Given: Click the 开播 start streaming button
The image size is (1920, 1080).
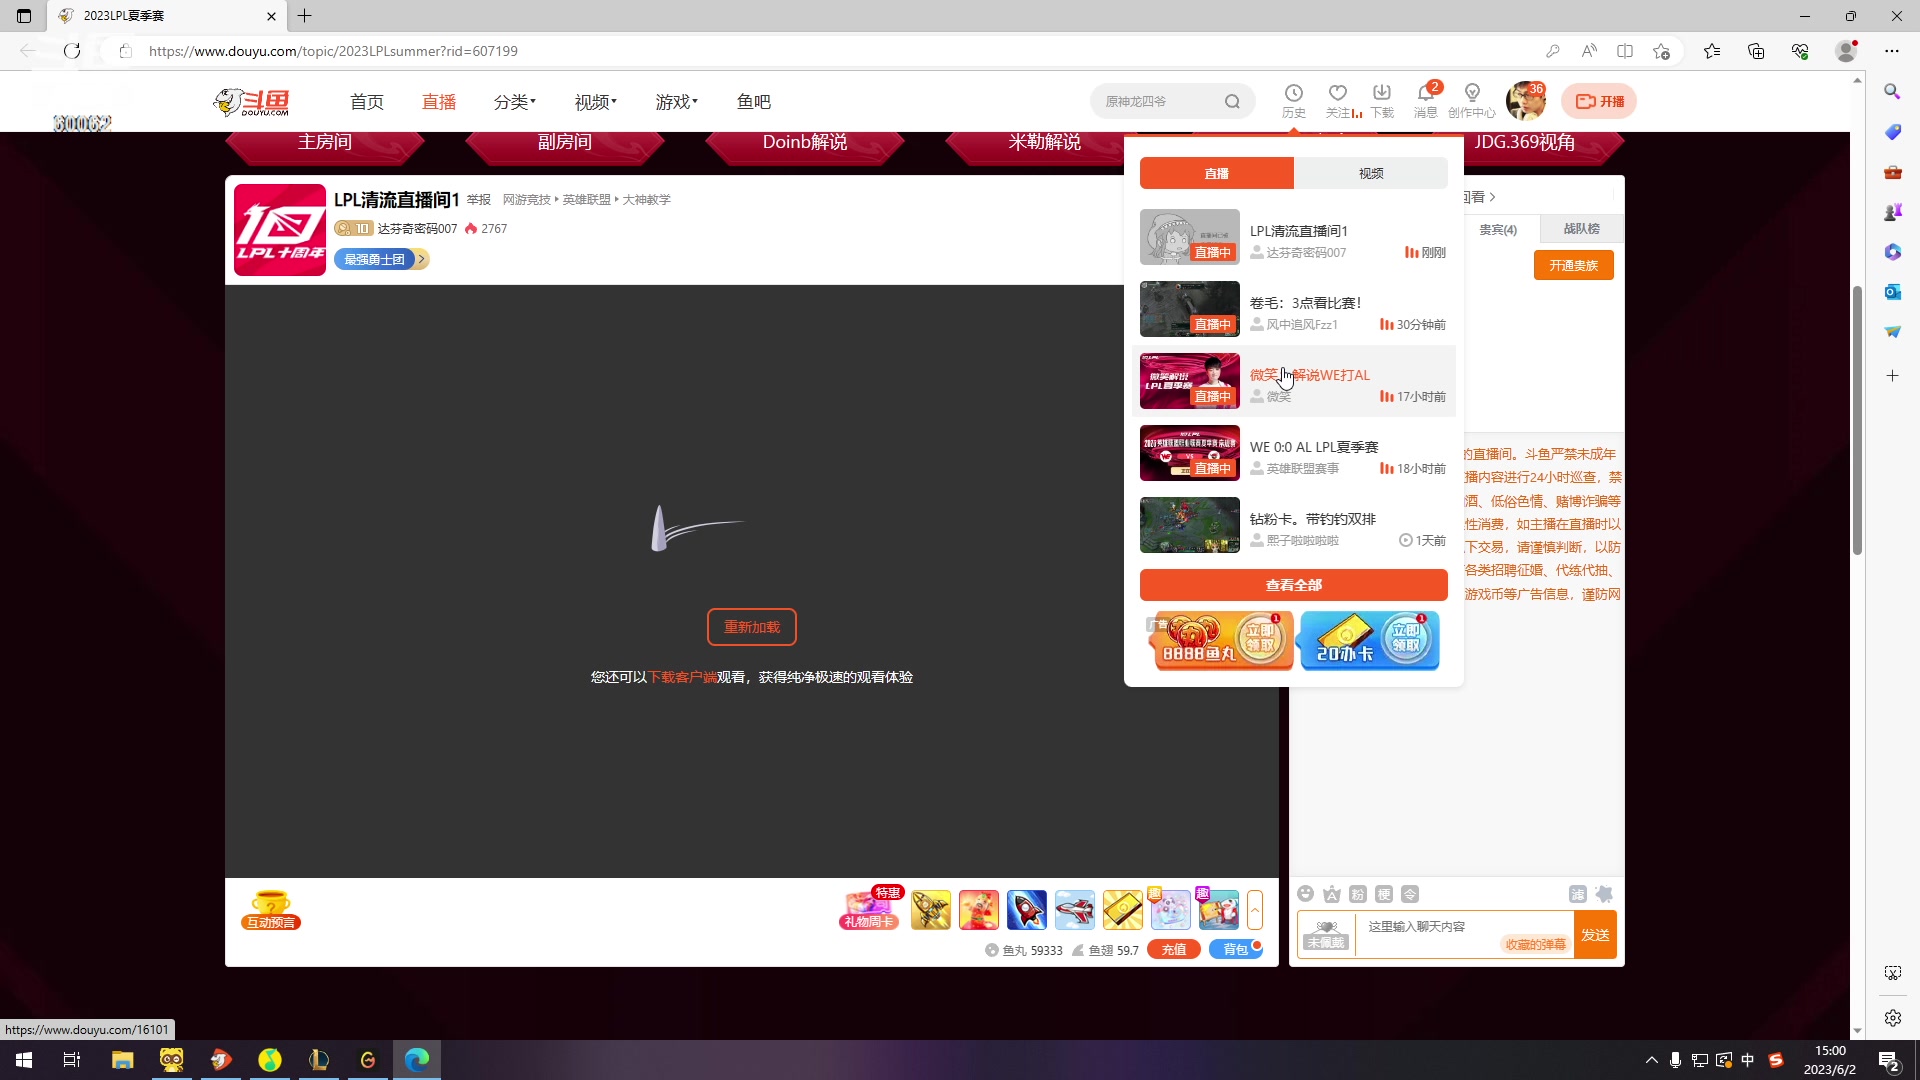Looking at the screenshot, I should (x=1599, y=101).
